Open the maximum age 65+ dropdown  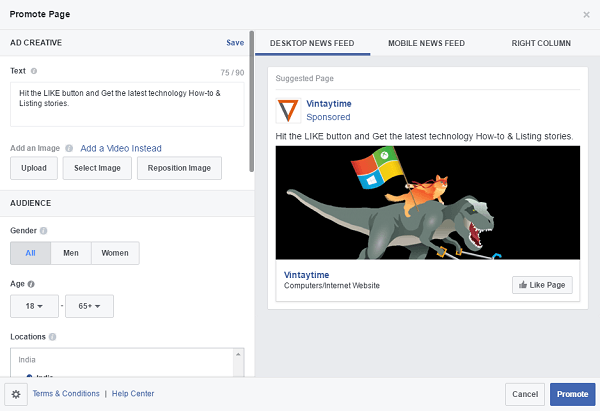pos(90,305)
